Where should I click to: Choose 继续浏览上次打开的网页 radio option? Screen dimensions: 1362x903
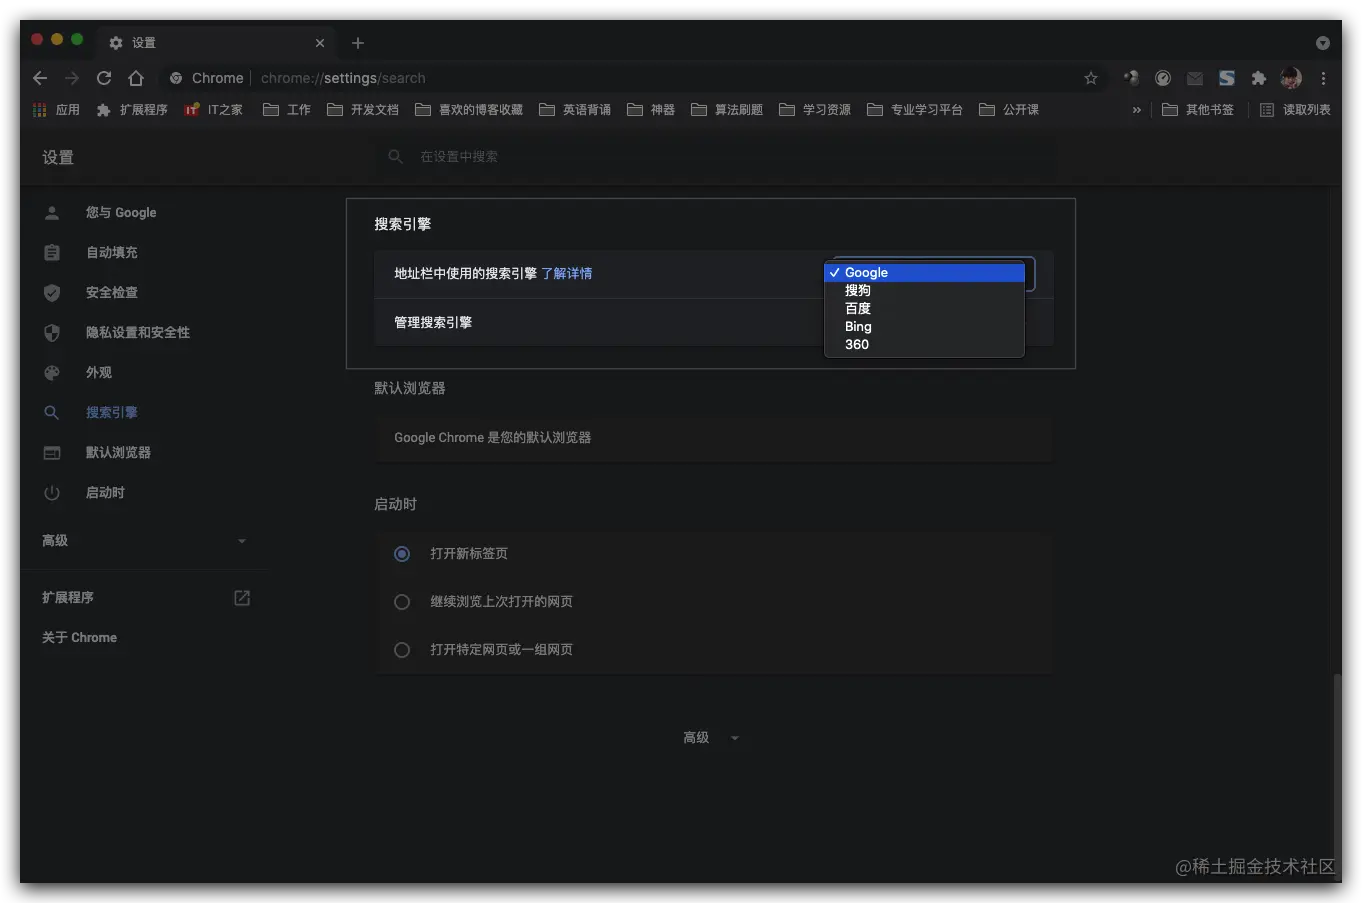coord(402,602)
